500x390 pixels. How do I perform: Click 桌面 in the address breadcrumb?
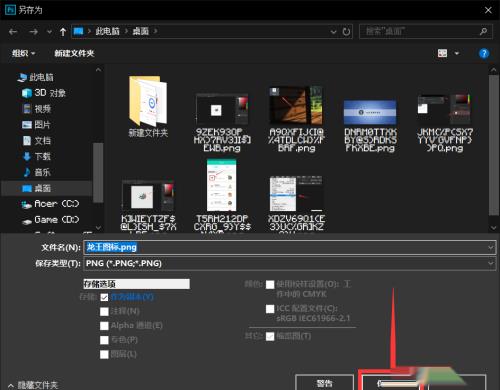[141, 31]
